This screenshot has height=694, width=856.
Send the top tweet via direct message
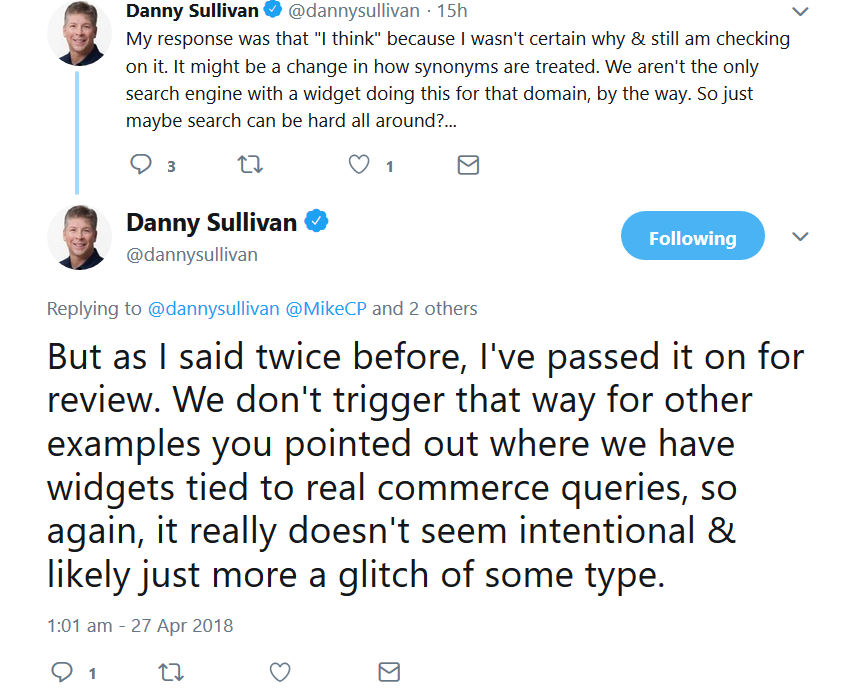[x=468, y=165]
